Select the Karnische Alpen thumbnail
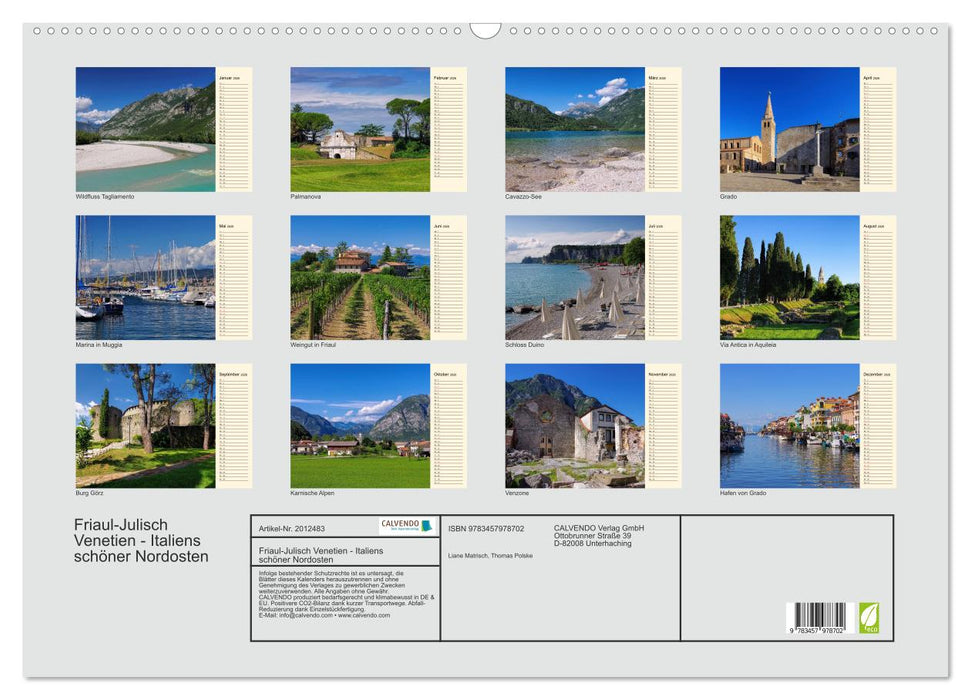This screenshot has width=971, height=700. 360,425
